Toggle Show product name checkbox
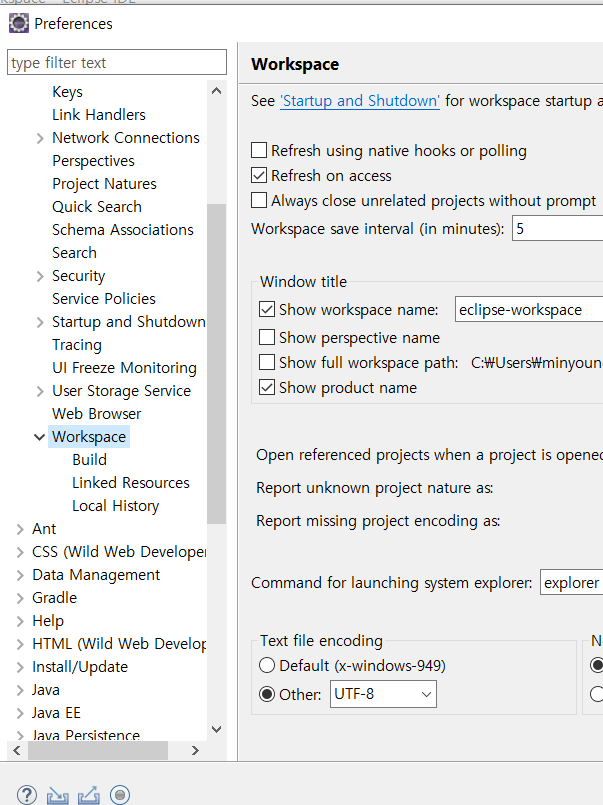Screen dimensions: 603x805 click(x=267, y=387)
